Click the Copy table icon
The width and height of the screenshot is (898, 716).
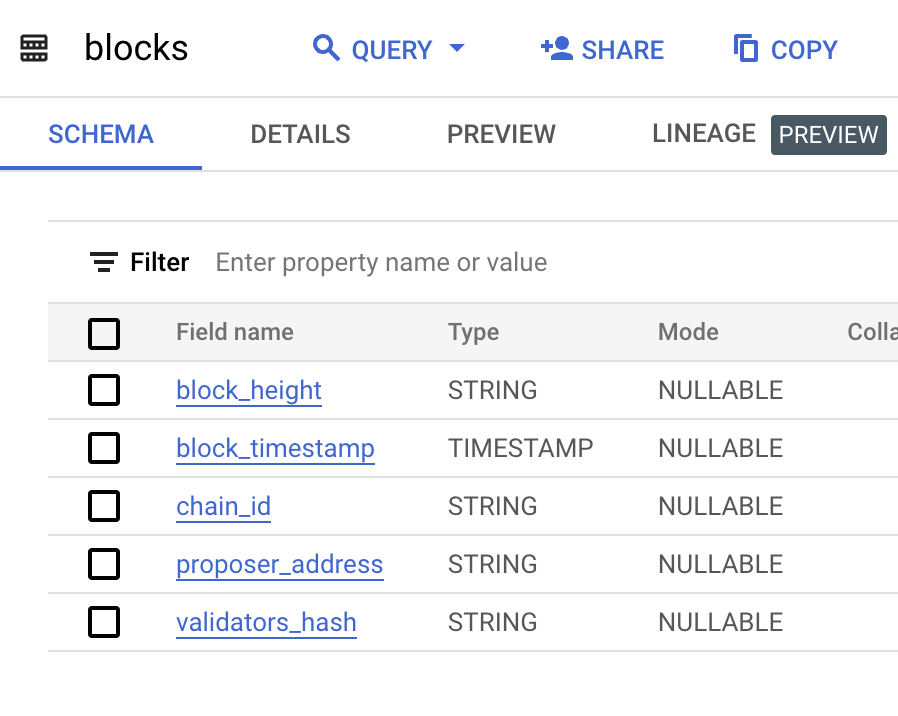(x=746, y=48)
